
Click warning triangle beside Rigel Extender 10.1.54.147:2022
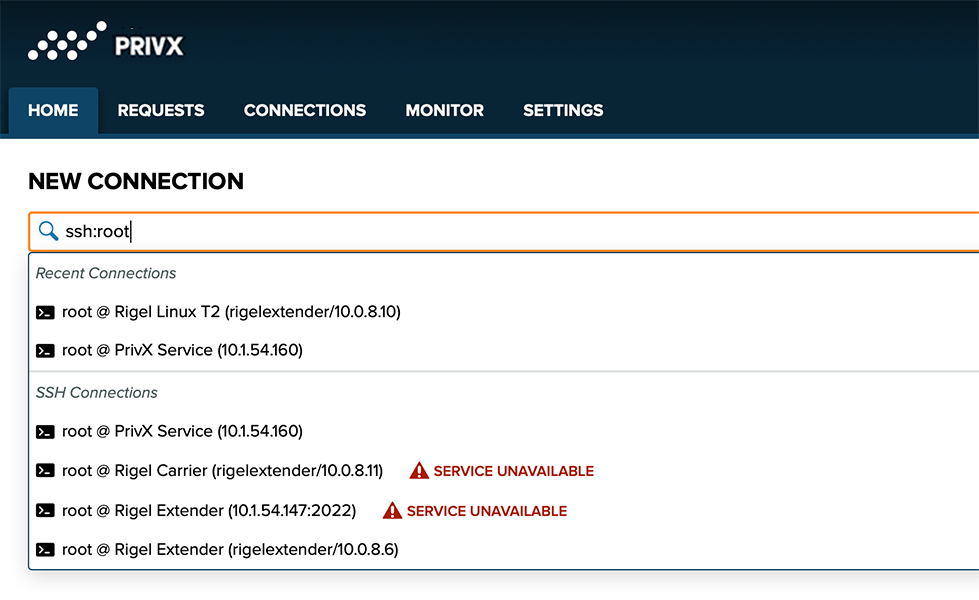pyautogui.click(x=392, y=511)
